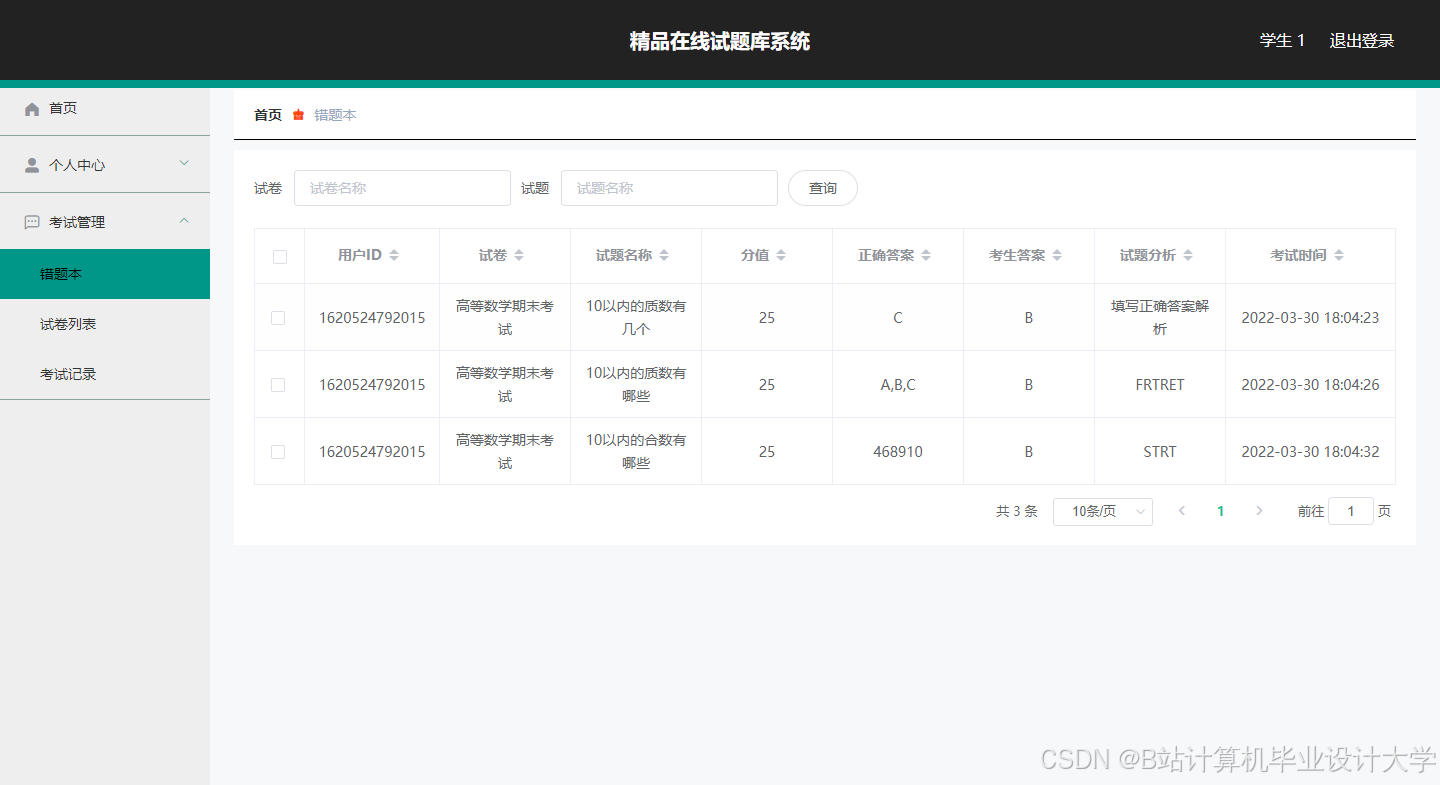The image size is (1440, 785).
Task: Open 考试记录 in the sidebar
Action: click(x=105, y=374)
